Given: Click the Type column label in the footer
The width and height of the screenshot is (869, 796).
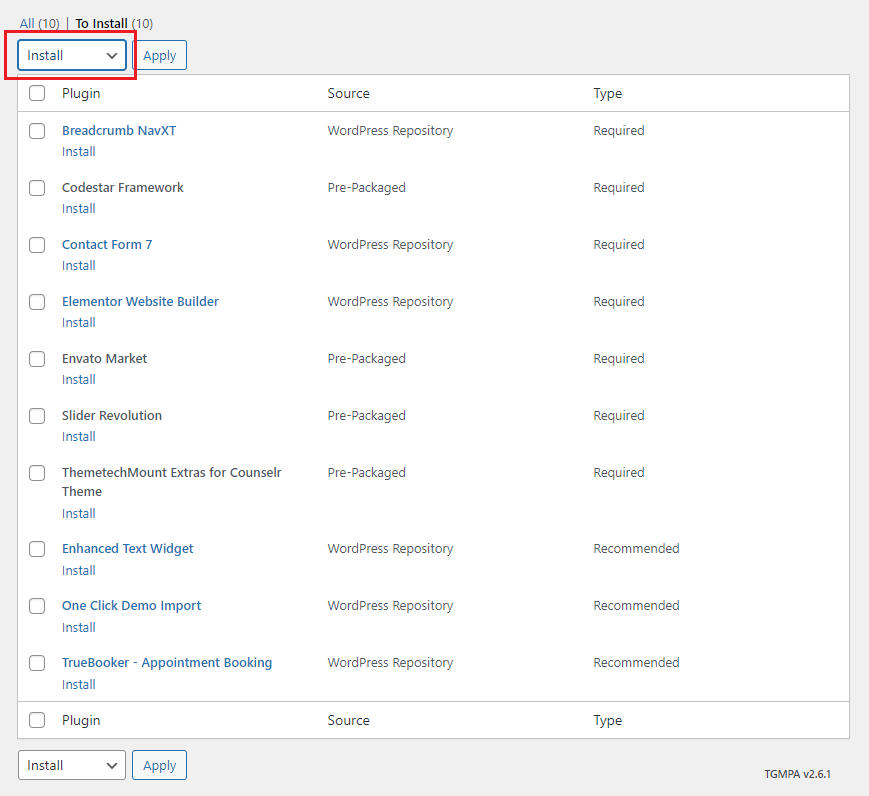Looking at the screenshot, I should click(x=607, y=720).
